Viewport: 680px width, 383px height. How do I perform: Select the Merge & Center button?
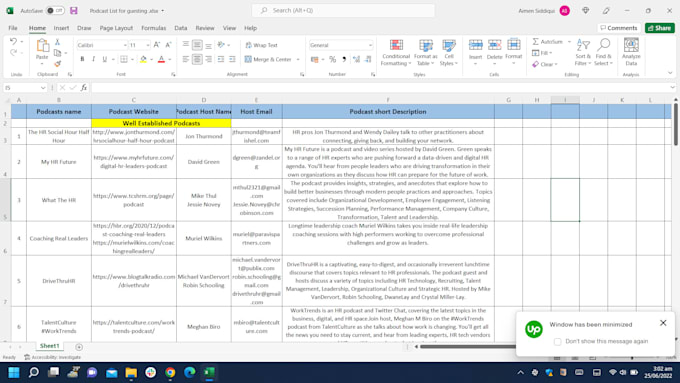coord(268,59)
